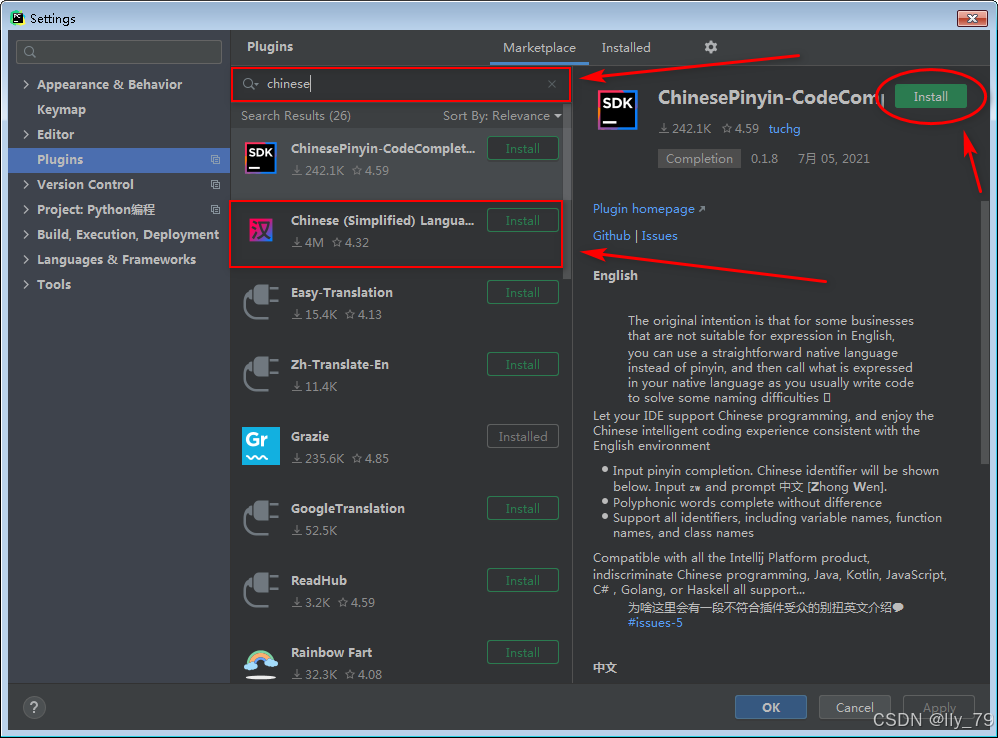Expand the Editor settings node
The image size is (998, 738).
point(26,134)
